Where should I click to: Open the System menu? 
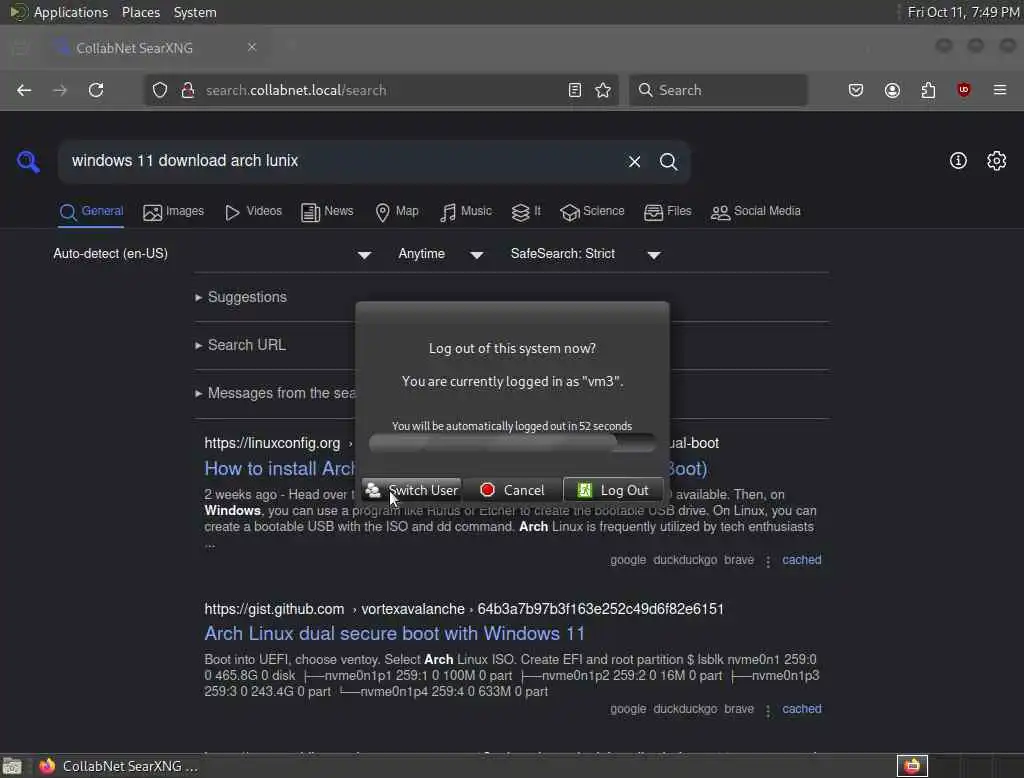[195, 12]
